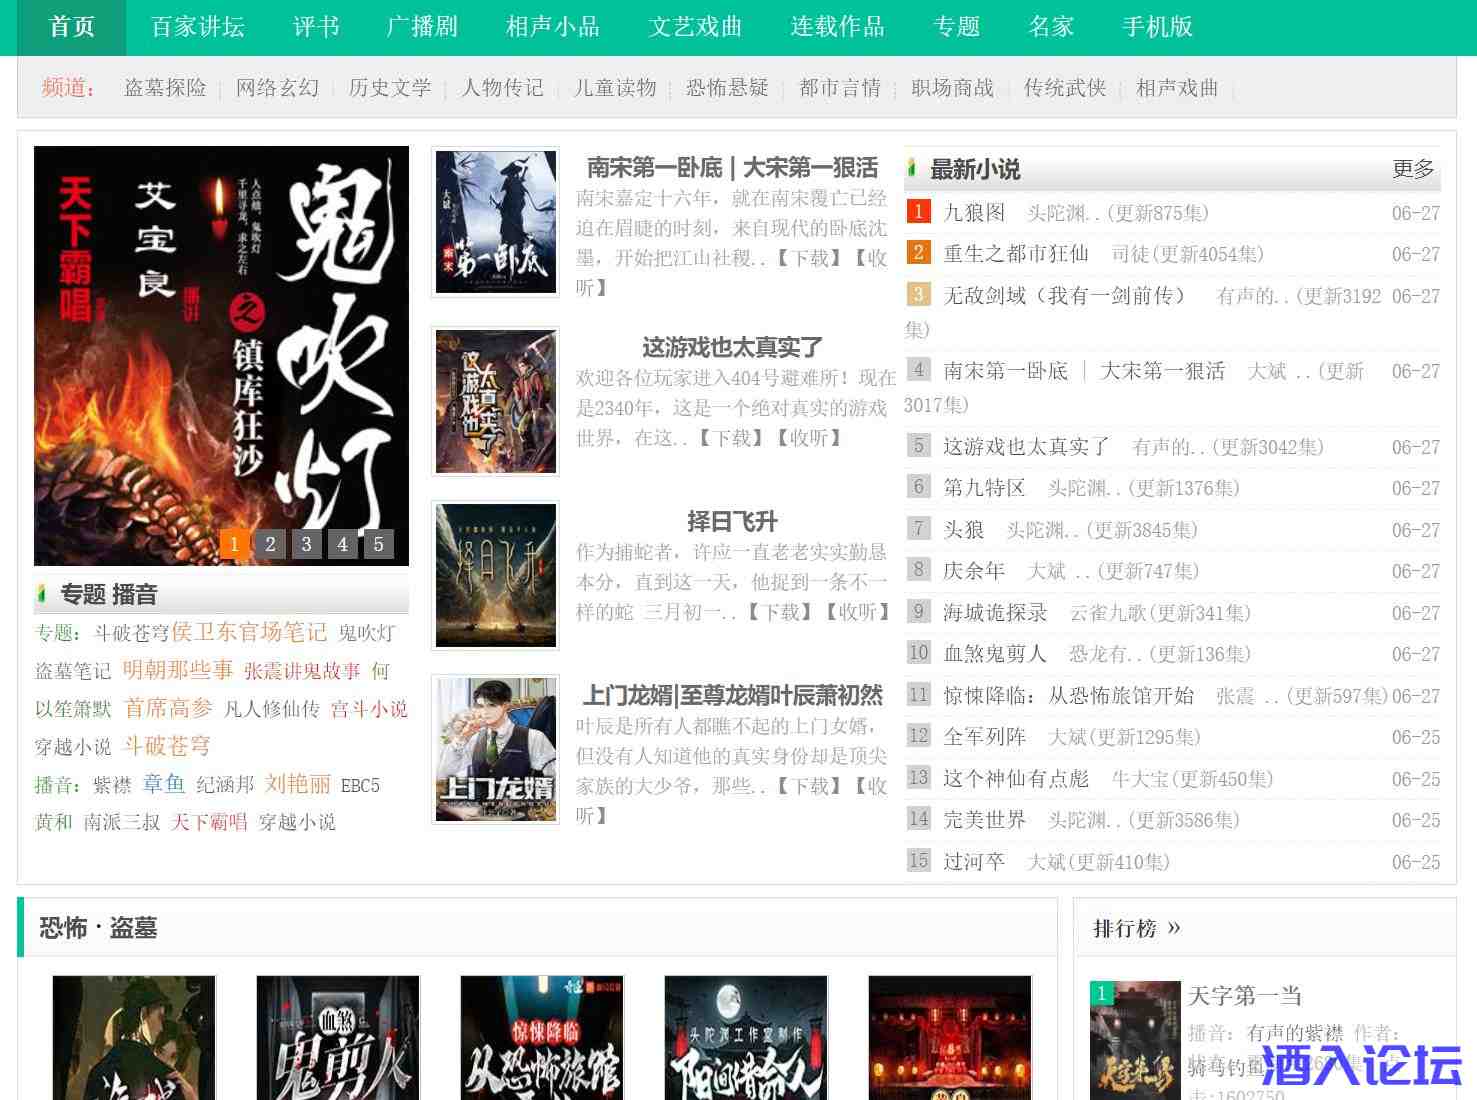This screenshot has width=1477, height=1100.
Task: Click the 天字第一当 ranking cover image
Action: (1134, 1040)
